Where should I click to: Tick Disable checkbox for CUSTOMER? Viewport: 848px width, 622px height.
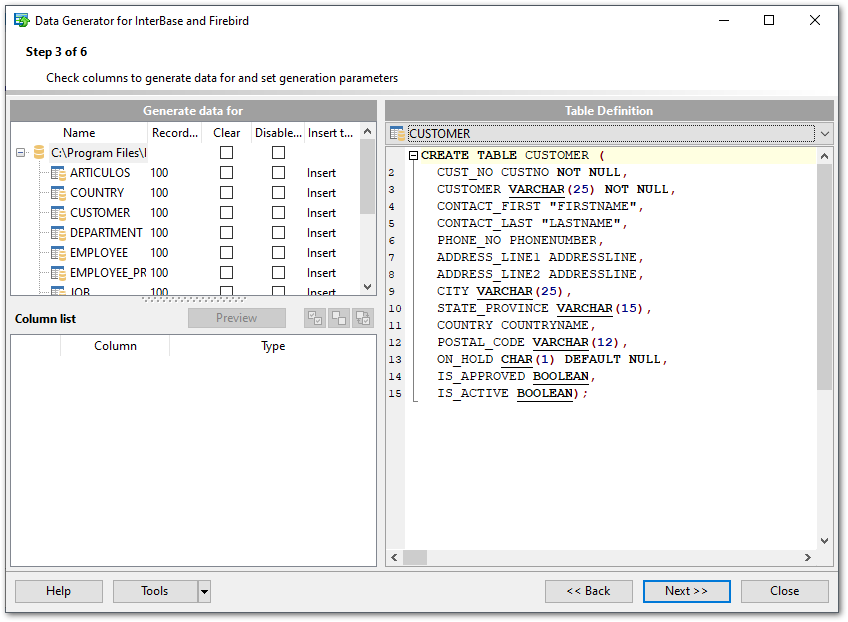click(x=279, y=213)
